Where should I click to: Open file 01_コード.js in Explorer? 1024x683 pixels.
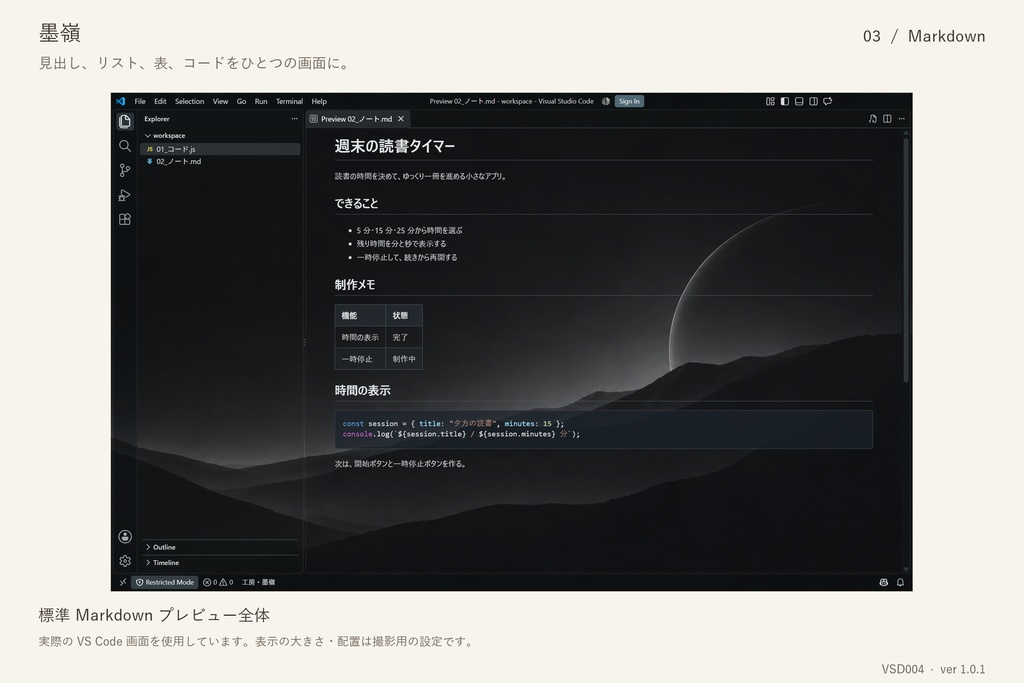coord(220,149)
